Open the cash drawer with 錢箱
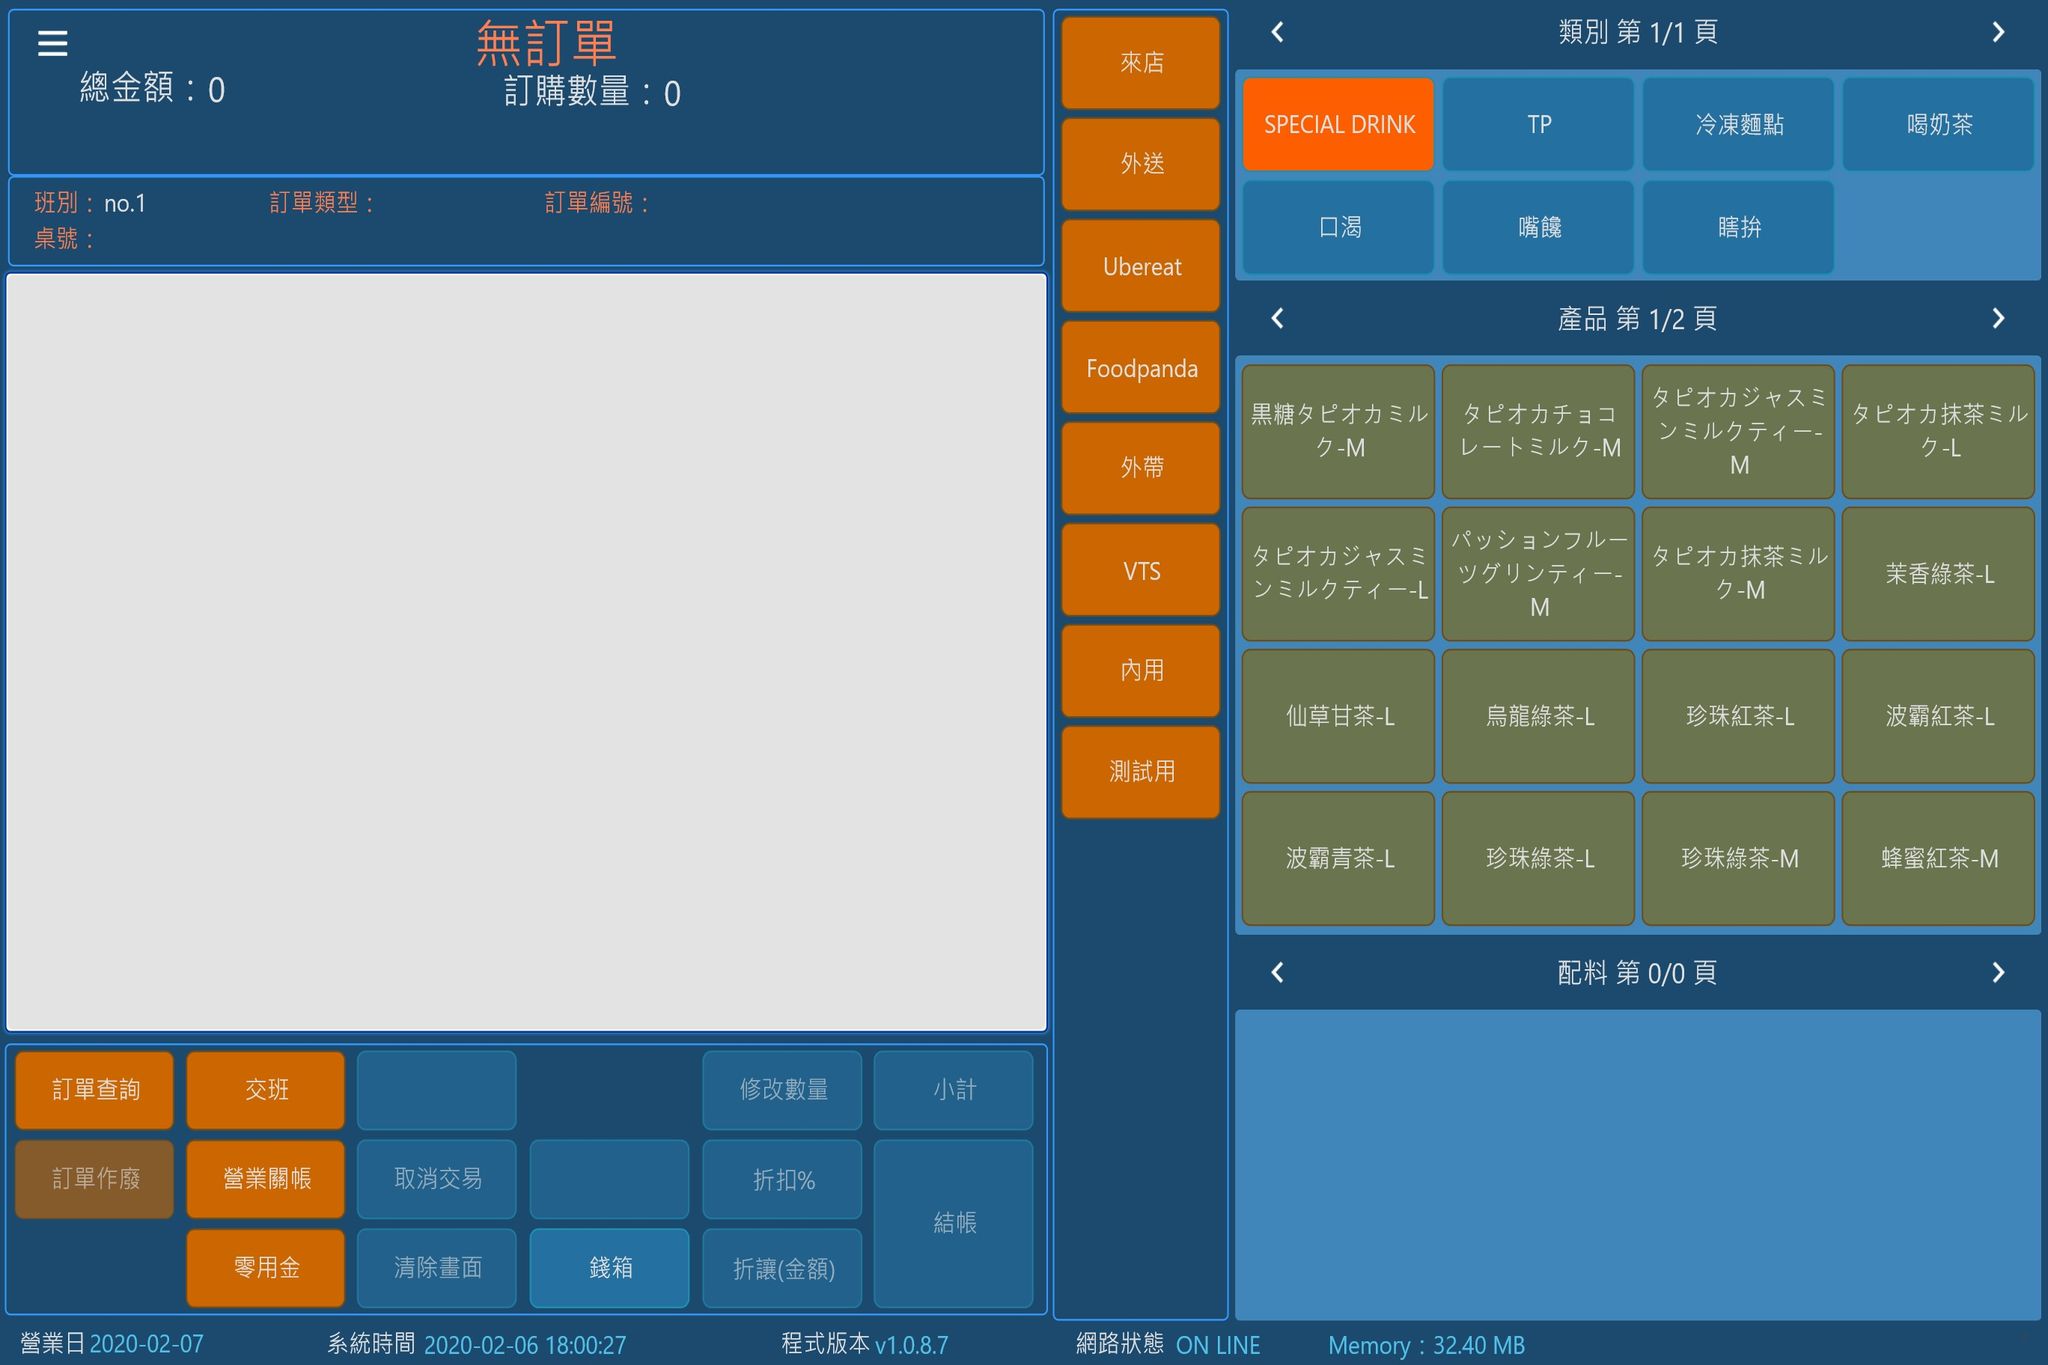This screenshot has height=1365, width=2048. point(609,1267)
